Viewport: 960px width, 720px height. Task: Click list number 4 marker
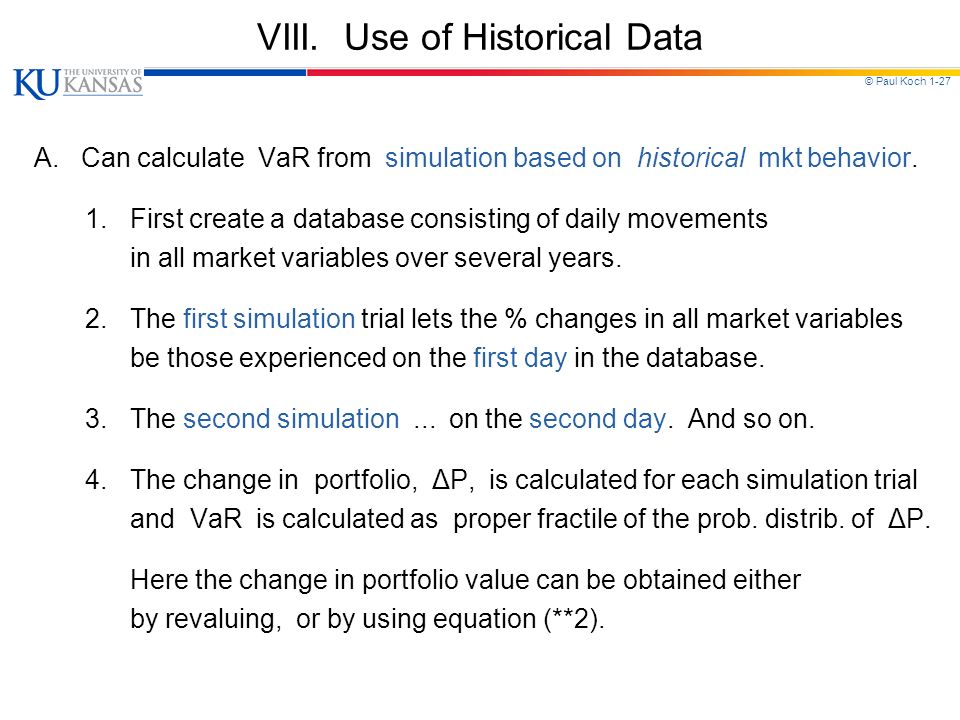(x=96, y=479)
